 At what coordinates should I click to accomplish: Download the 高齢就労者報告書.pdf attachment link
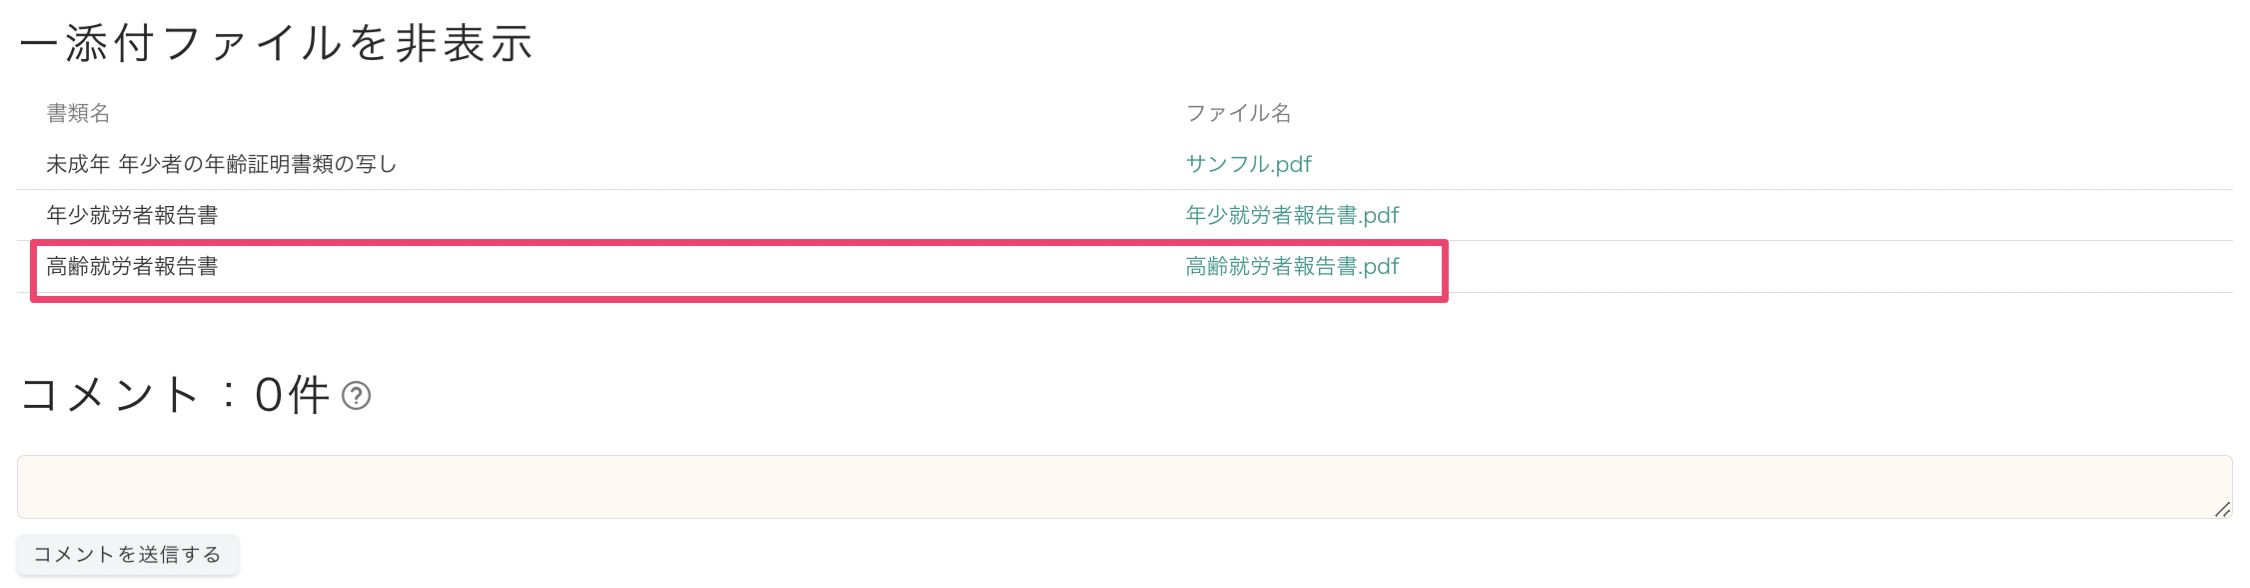click(1292, 266)
